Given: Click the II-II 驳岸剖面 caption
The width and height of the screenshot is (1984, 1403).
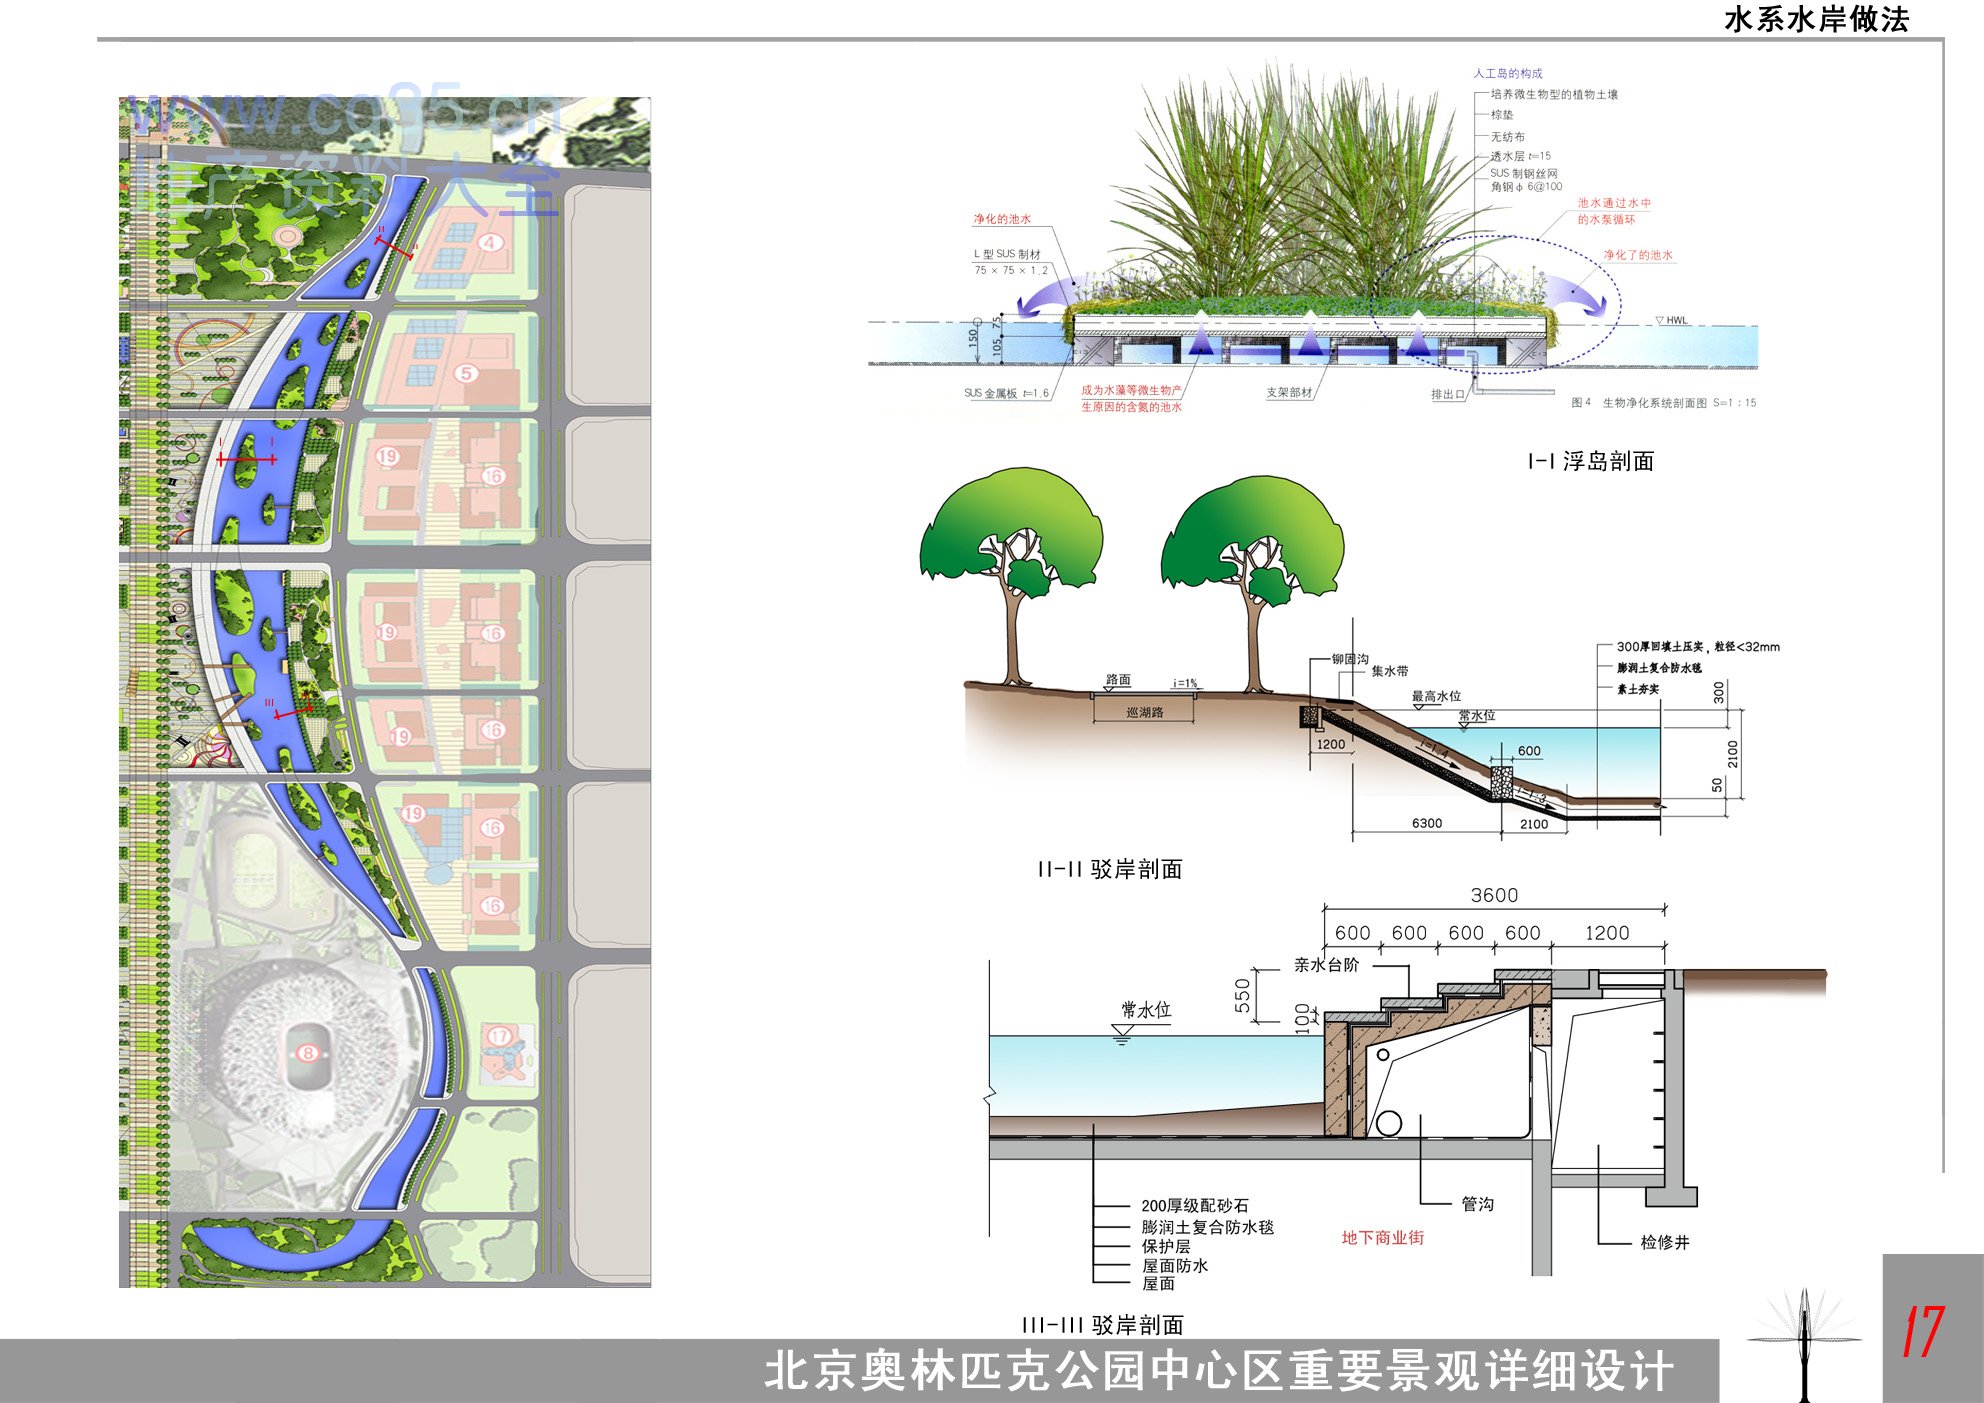Looking at the screenshot, I should (1110, 869).
